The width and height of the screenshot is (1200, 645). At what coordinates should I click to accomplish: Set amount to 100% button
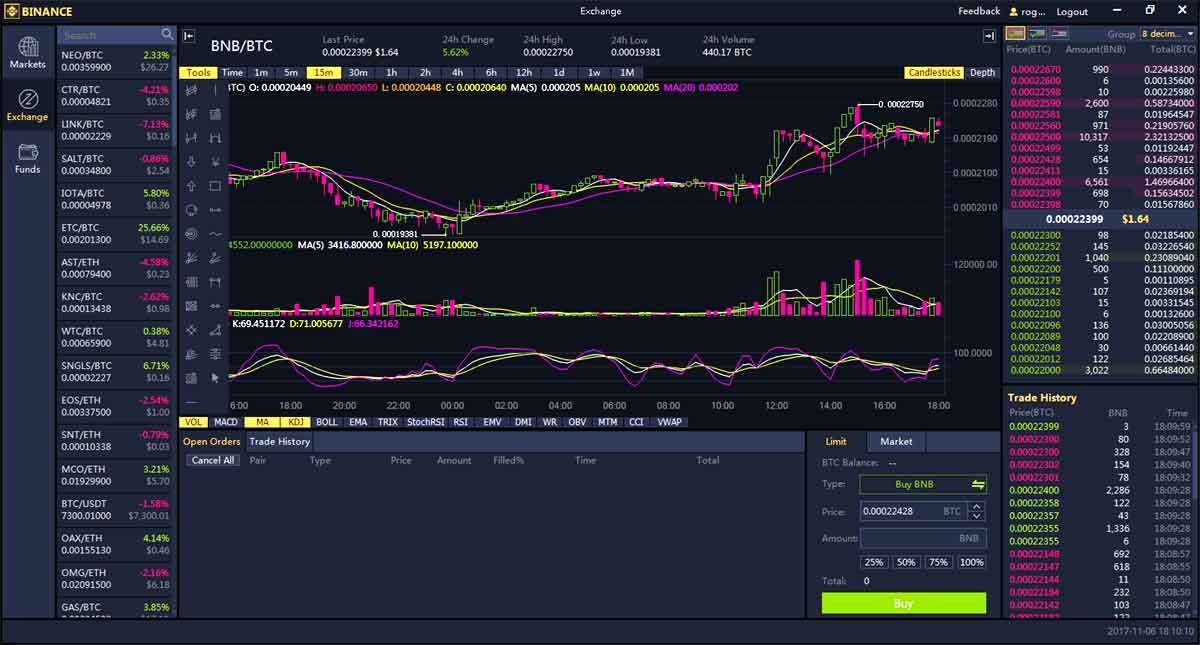coord(972,562)
